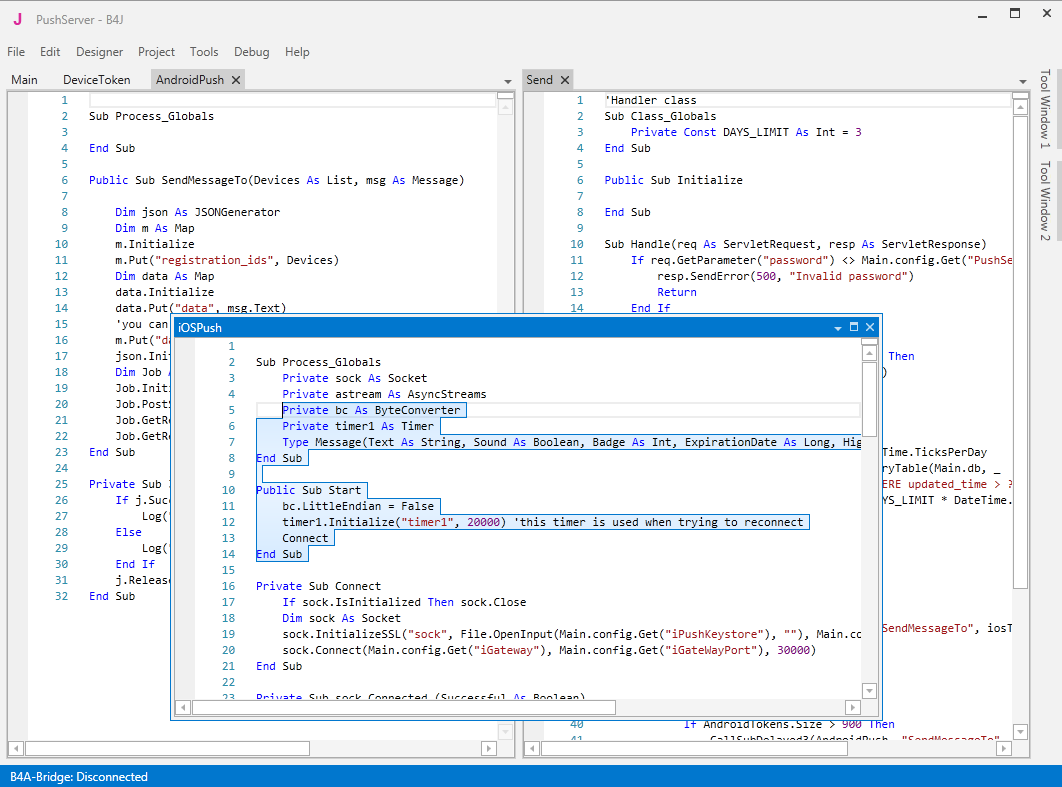The width and height of the screenshot is (1062, 787).
Task: Click scroll-down arrow in iOSPush editor
Action: pos(869,691)
